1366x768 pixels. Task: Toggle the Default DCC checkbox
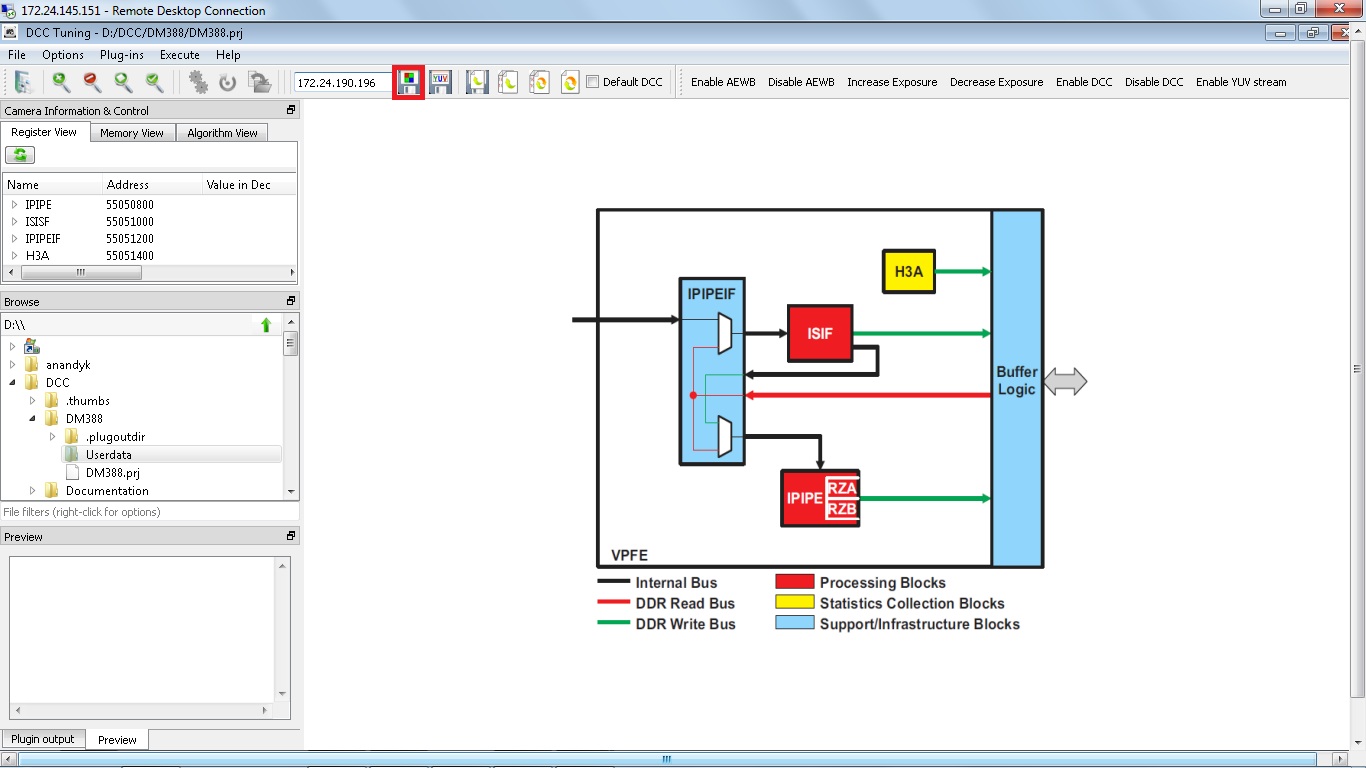tap(592, 82)
